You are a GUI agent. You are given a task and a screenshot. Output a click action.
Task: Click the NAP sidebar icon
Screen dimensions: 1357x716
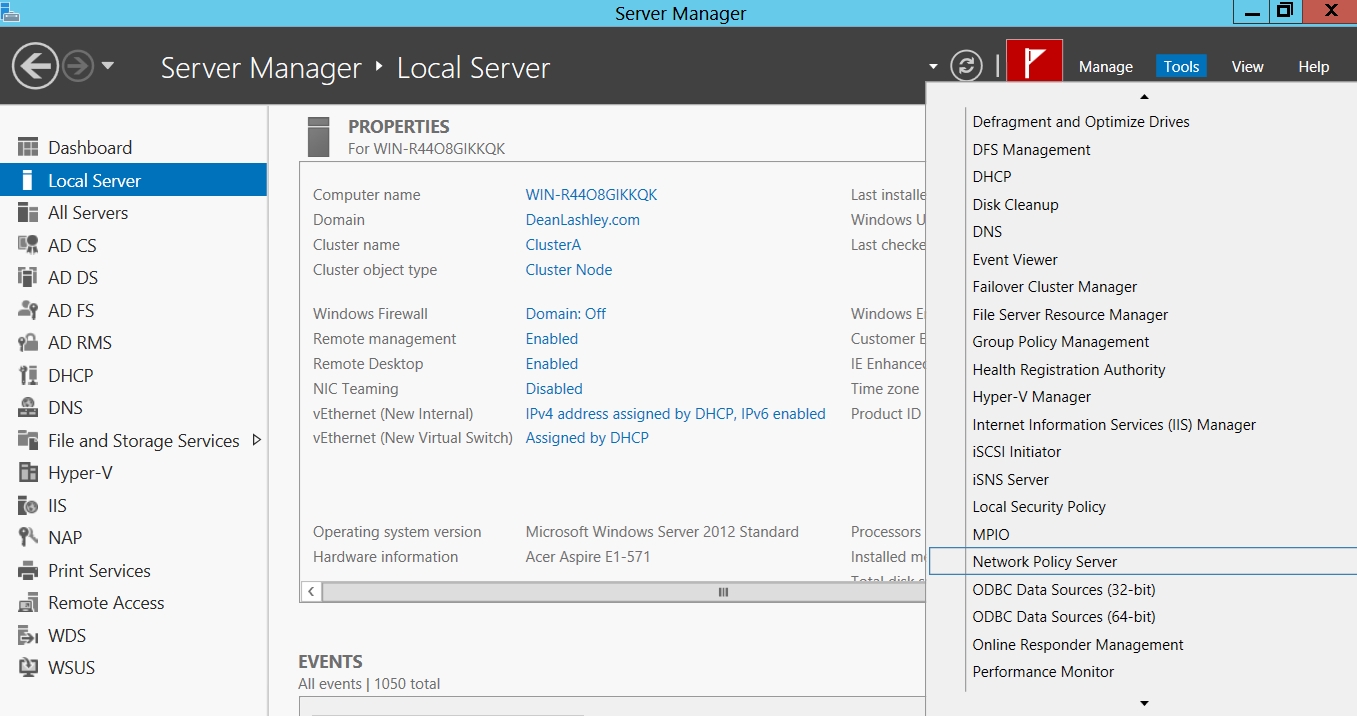[x=28, y=538]
